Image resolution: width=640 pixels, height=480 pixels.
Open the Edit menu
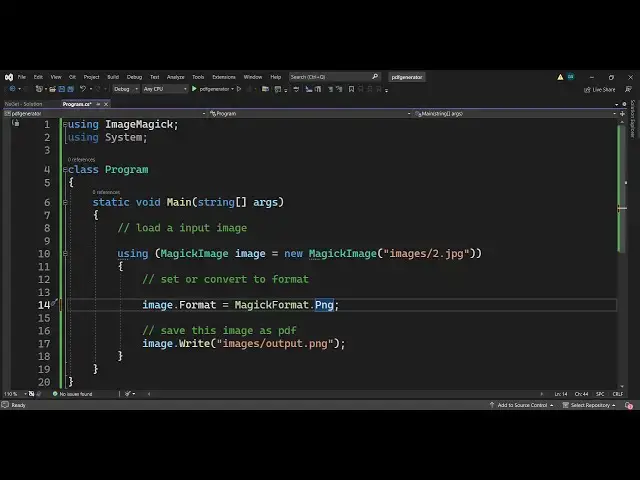point(38,77)
